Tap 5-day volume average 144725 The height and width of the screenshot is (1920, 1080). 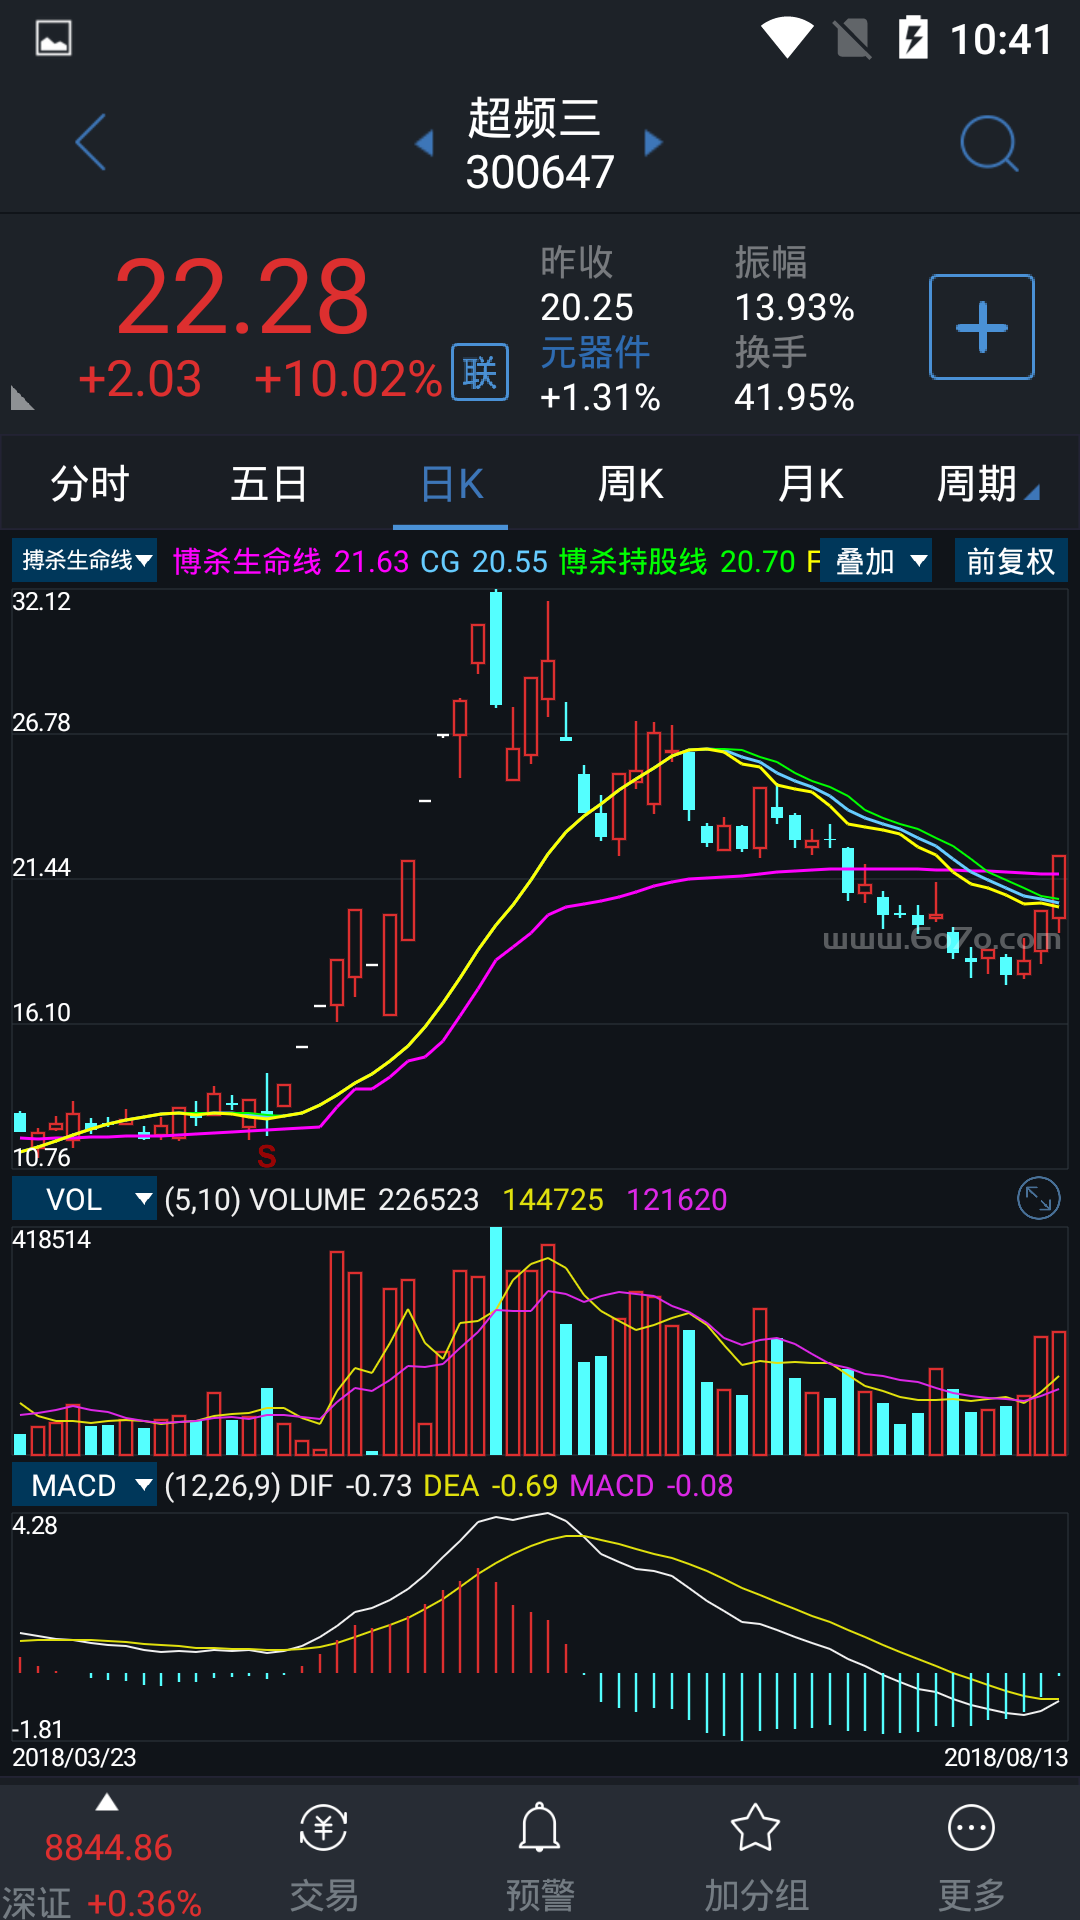[553, 1199]
